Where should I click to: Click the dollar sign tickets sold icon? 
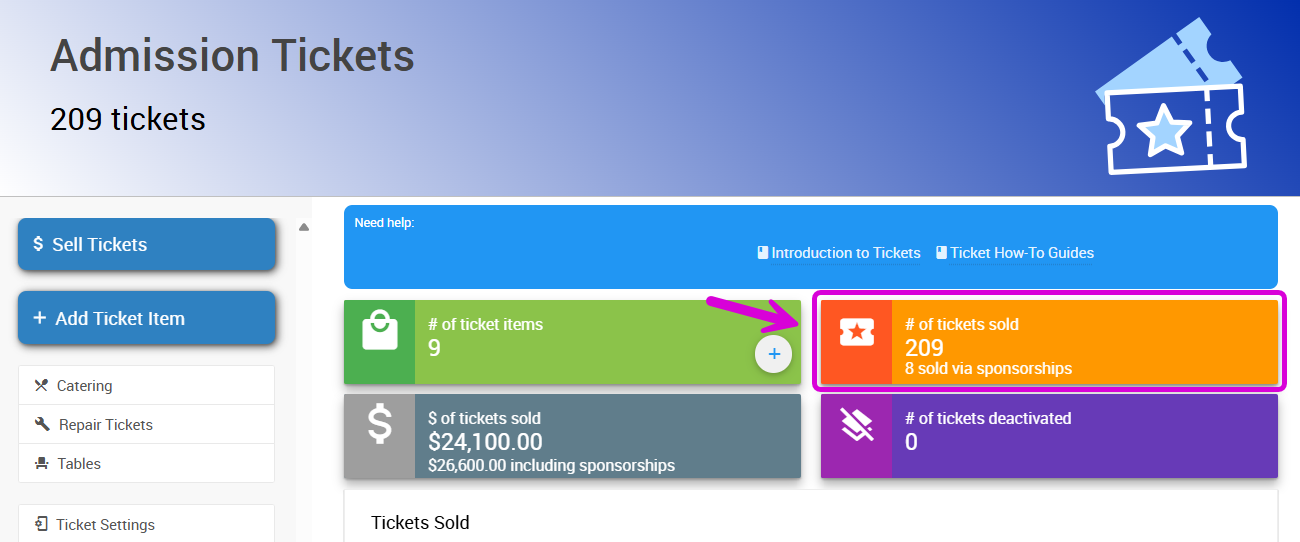(x=379, y=425)
